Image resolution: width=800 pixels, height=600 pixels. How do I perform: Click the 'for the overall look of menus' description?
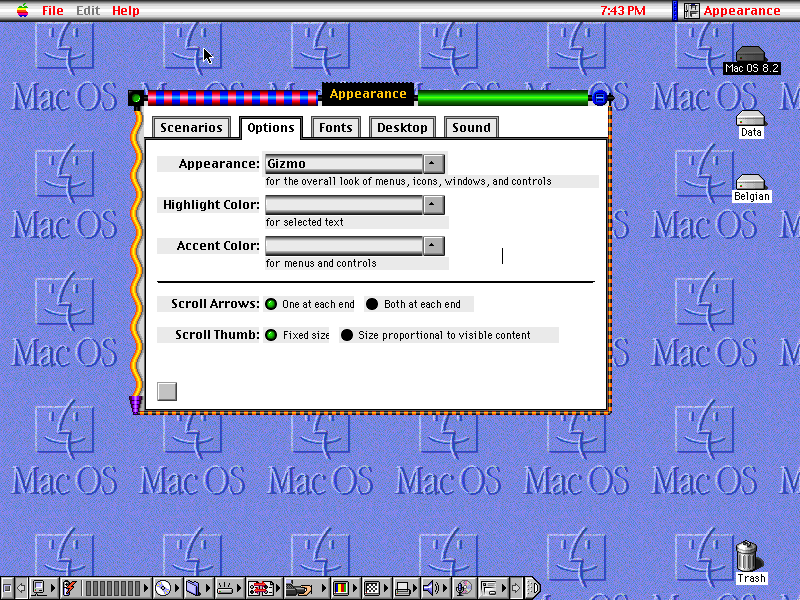click(x=409, y=182)
